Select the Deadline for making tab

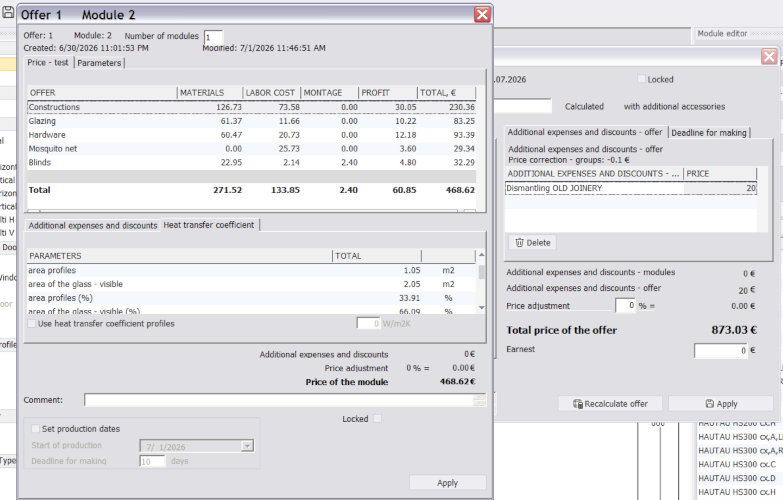click(x=709, y=133)
